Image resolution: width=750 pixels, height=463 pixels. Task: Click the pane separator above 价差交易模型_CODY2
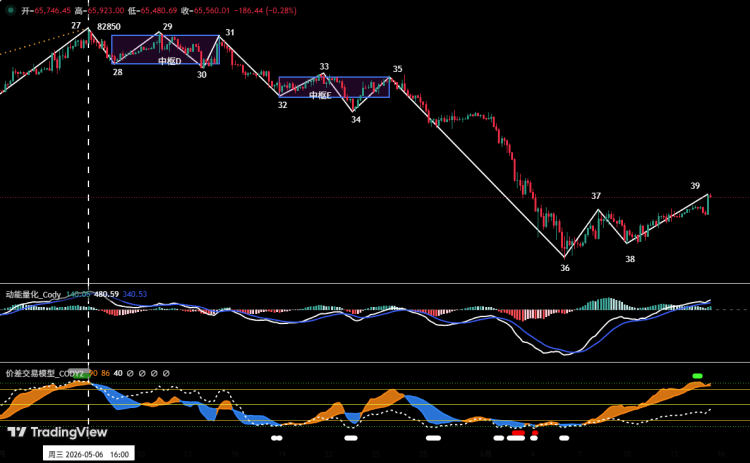point(375,362)
